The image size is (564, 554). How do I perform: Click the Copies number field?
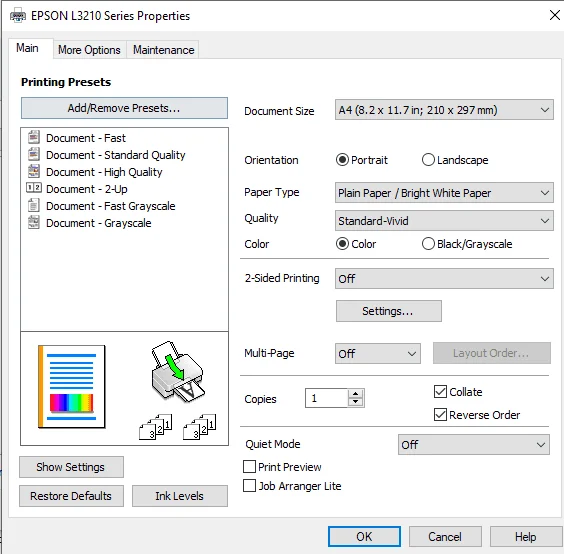[326, 398]
